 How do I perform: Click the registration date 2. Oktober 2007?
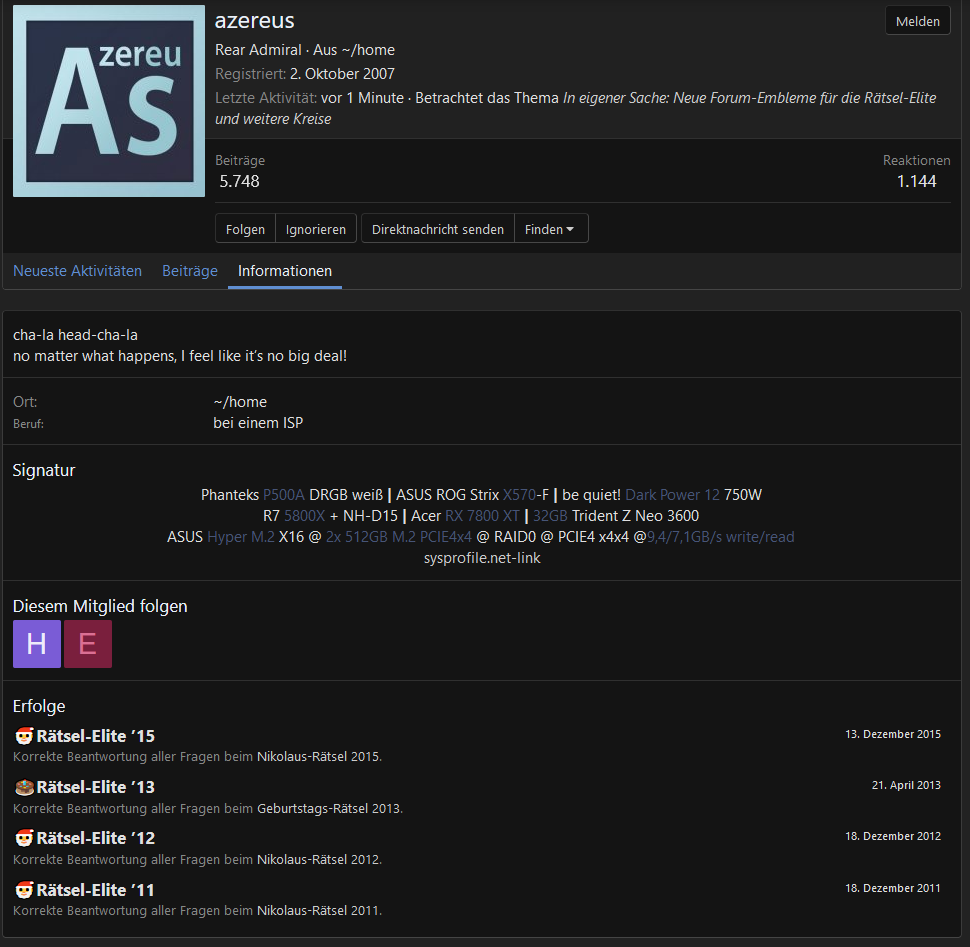[x=342, y=74]
